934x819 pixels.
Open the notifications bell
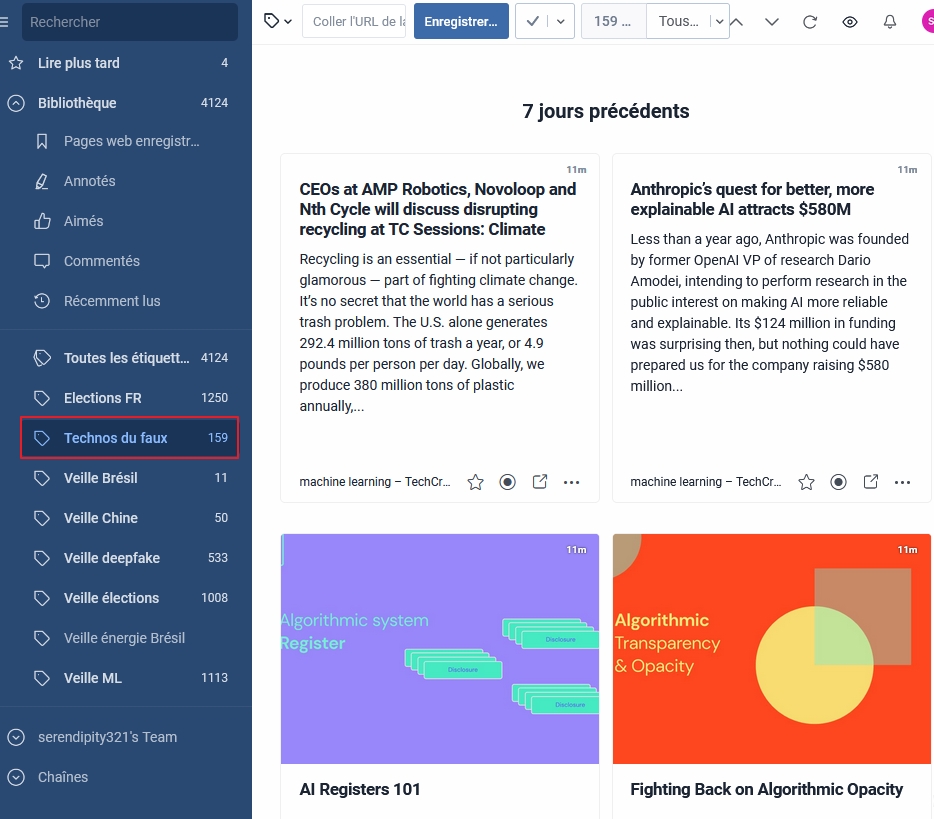(889, 21)
